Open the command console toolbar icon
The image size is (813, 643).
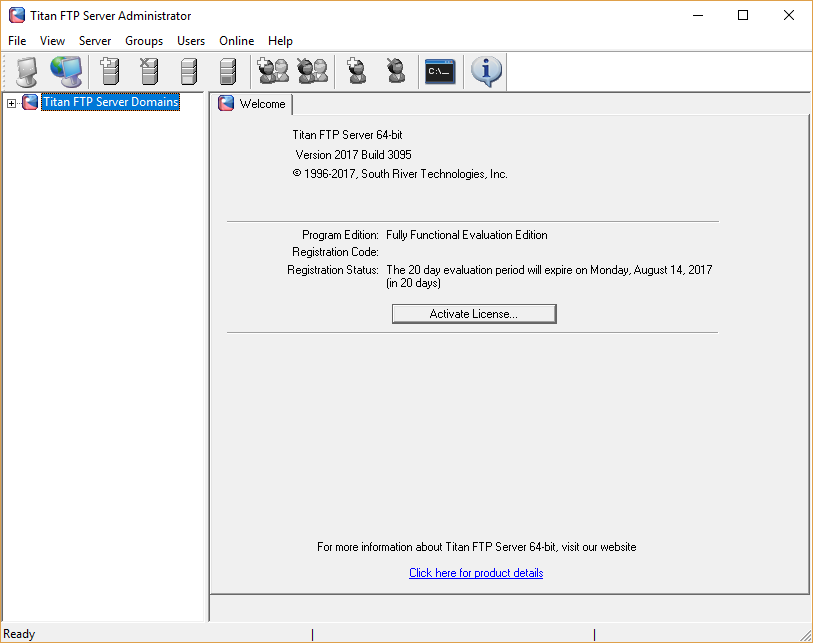click(x=440, y=72)
